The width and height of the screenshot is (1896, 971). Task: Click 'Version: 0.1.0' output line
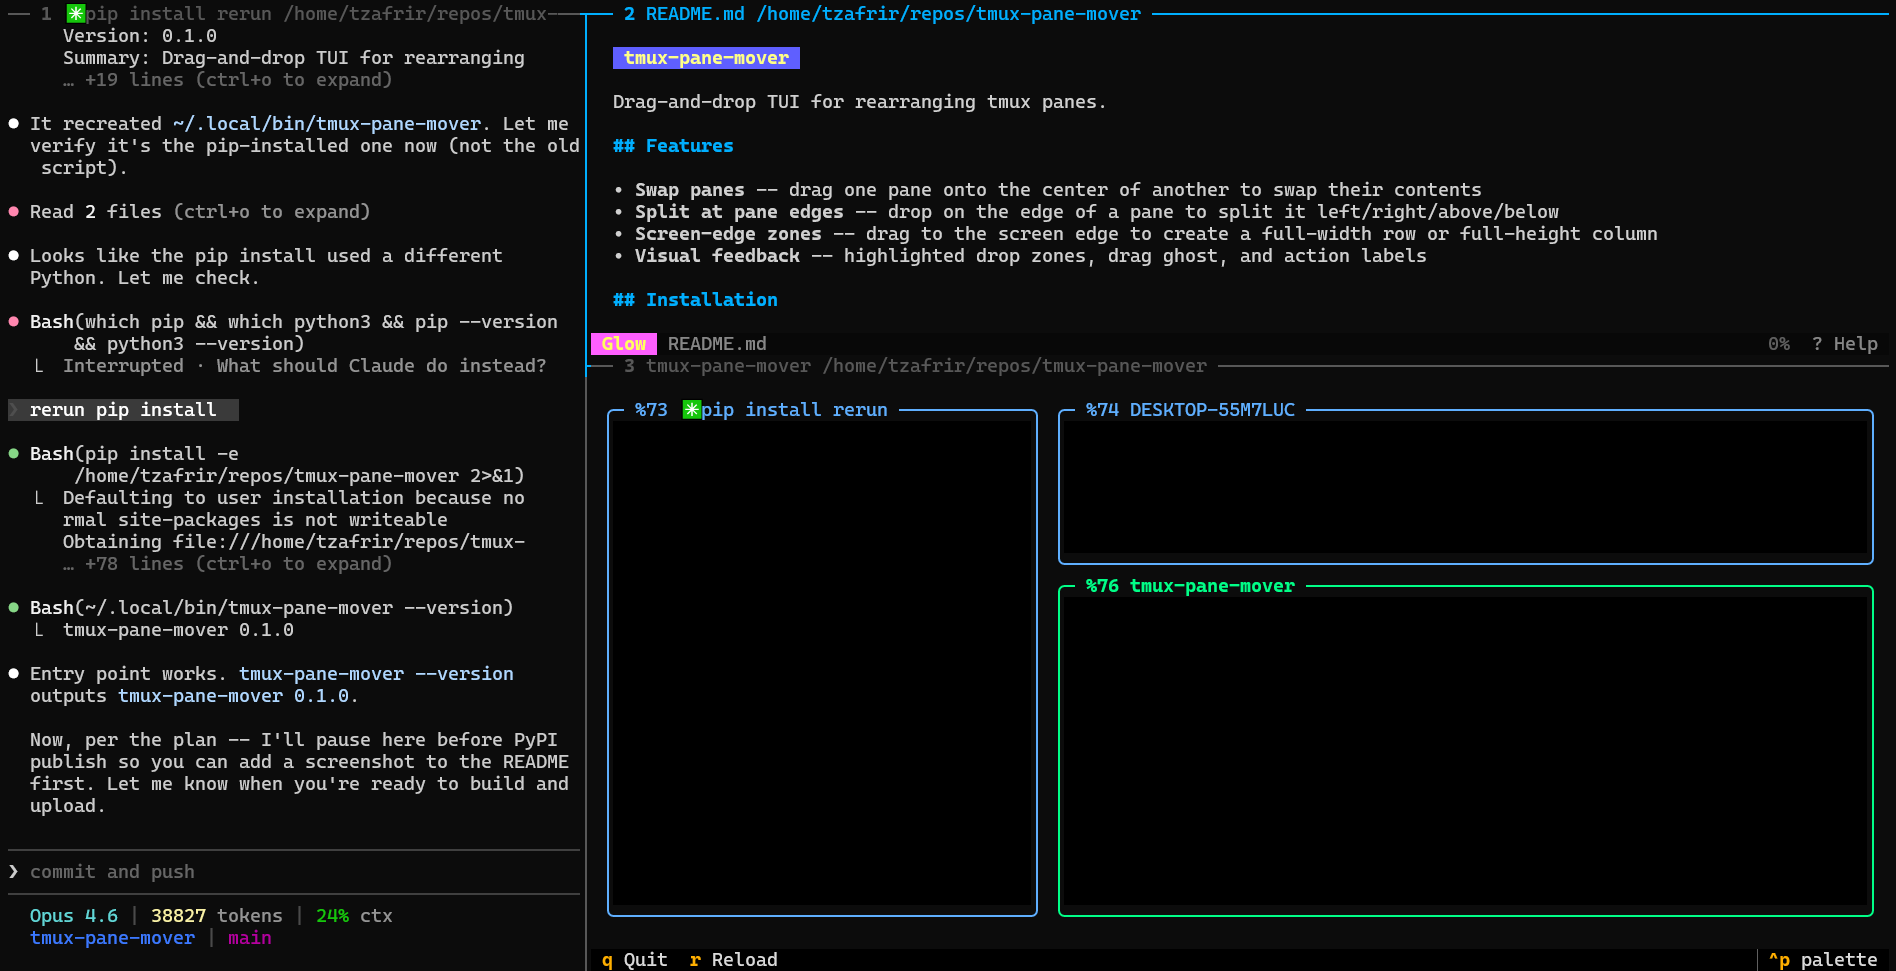tap(140, 36)
